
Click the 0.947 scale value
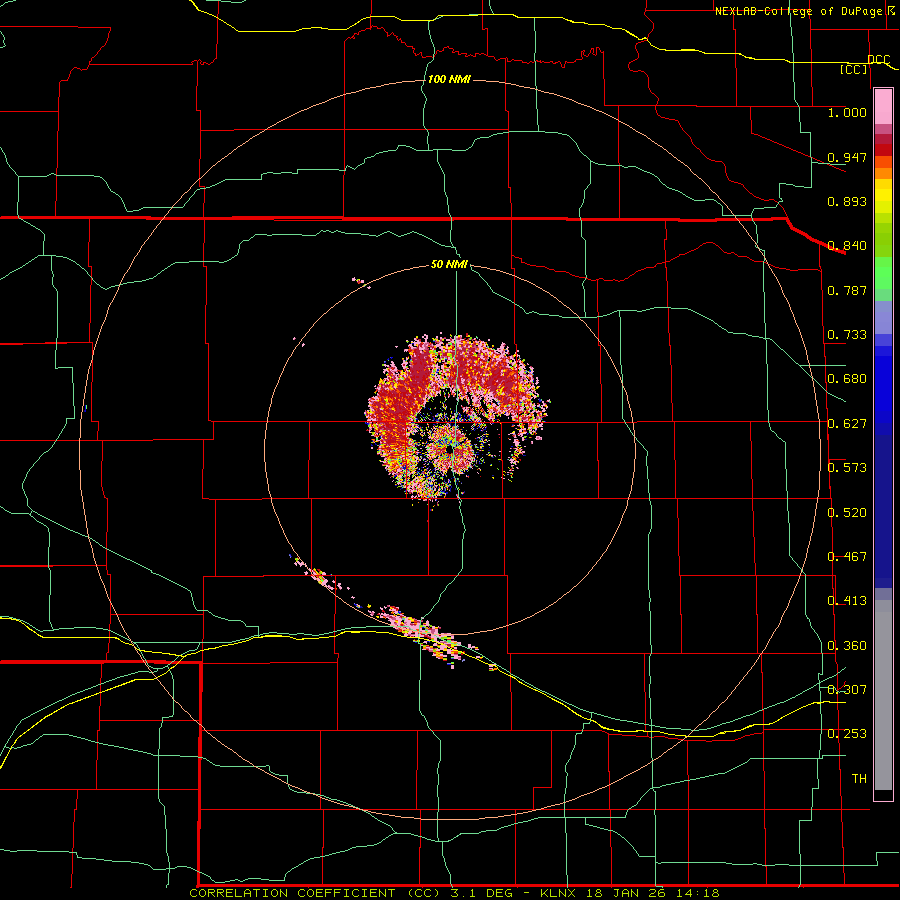coord(847,157)
